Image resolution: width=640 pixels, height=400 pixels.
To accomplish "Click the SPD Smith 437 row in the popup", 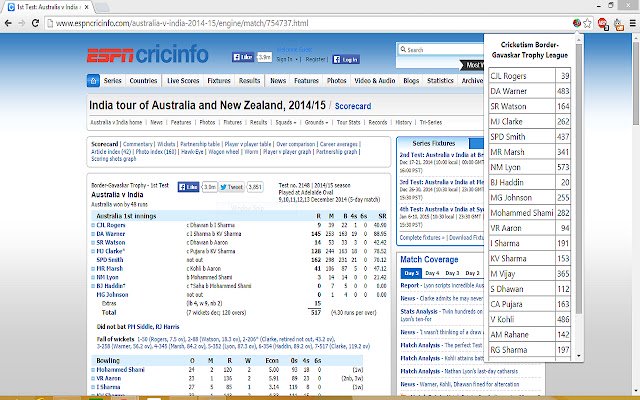I will [x=529, y=137].
